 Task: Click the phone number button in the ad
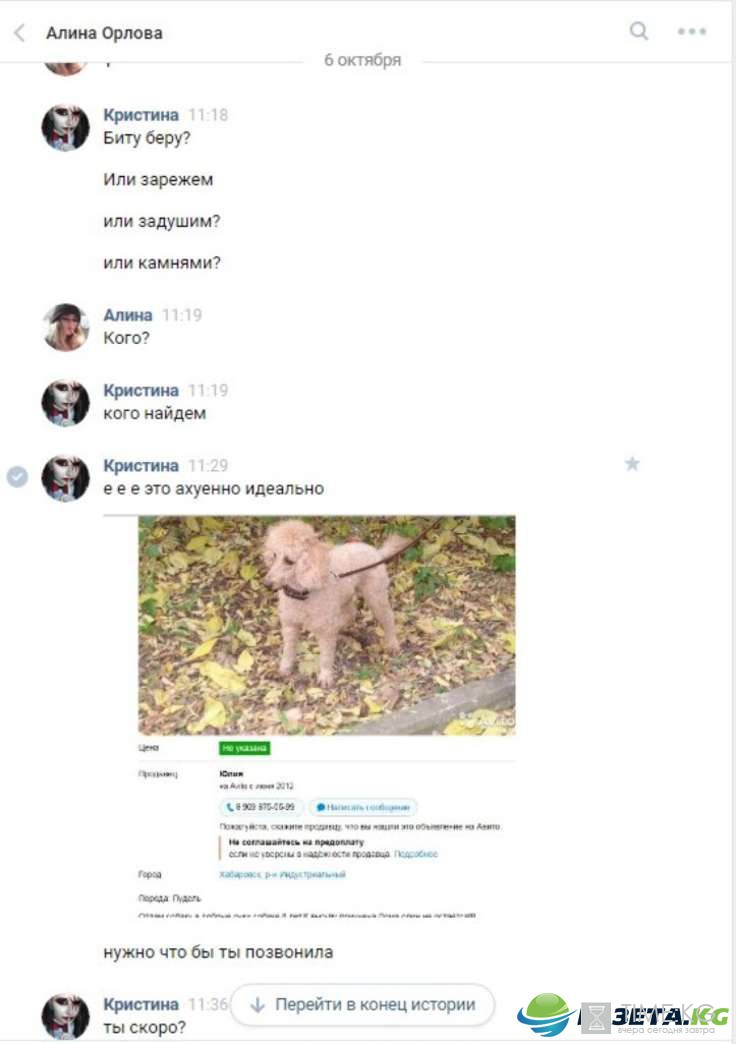click(x=262, y=807)
